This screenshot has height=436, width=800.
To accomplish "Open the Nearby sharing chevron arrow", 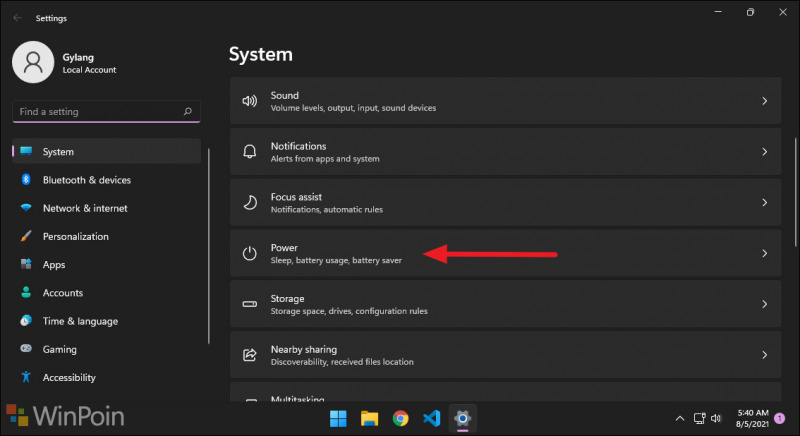I will tap(764, 355).
